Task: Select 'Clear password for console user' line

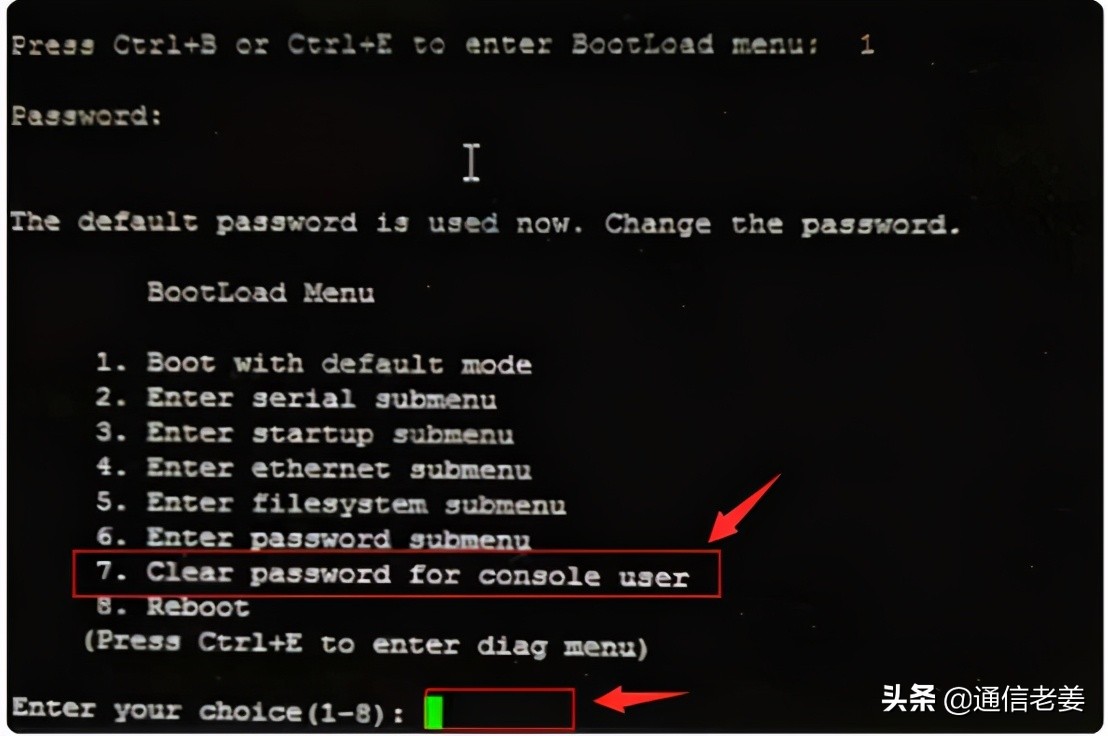Action: click(x=392, y=574)
